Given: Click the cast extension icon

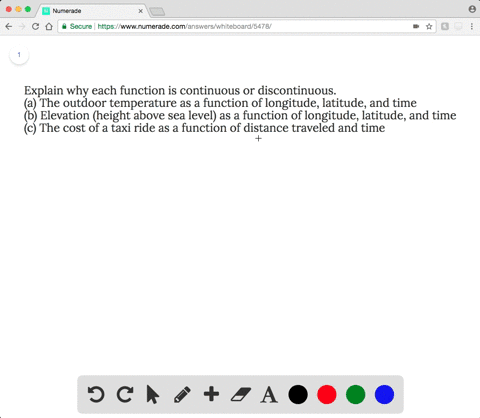Looking at the screenshot, I should (x=458, y=26).
